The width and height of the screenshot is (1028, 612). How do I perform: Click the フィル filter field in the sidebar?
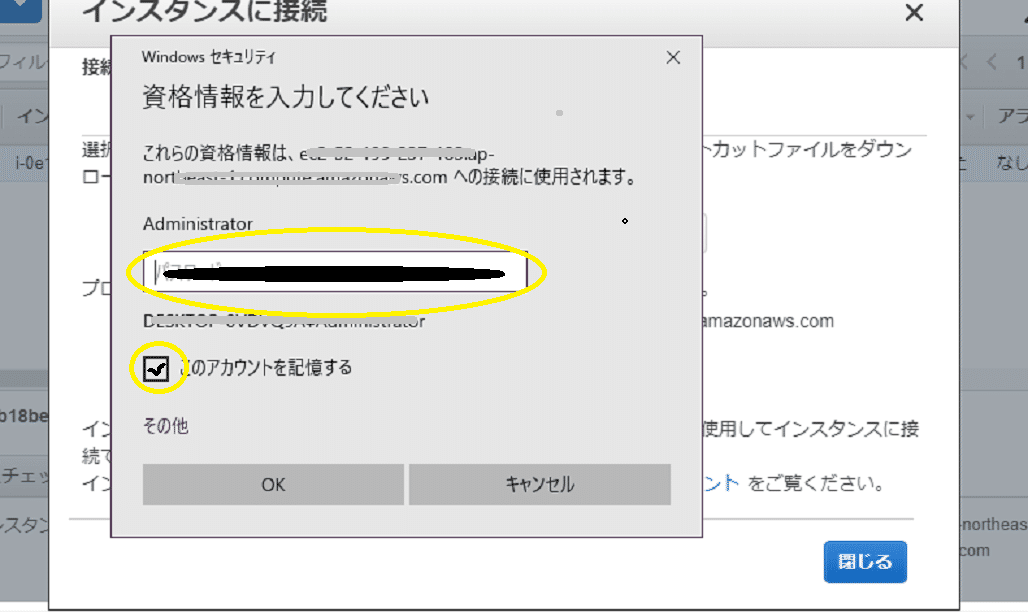point(16,63)
